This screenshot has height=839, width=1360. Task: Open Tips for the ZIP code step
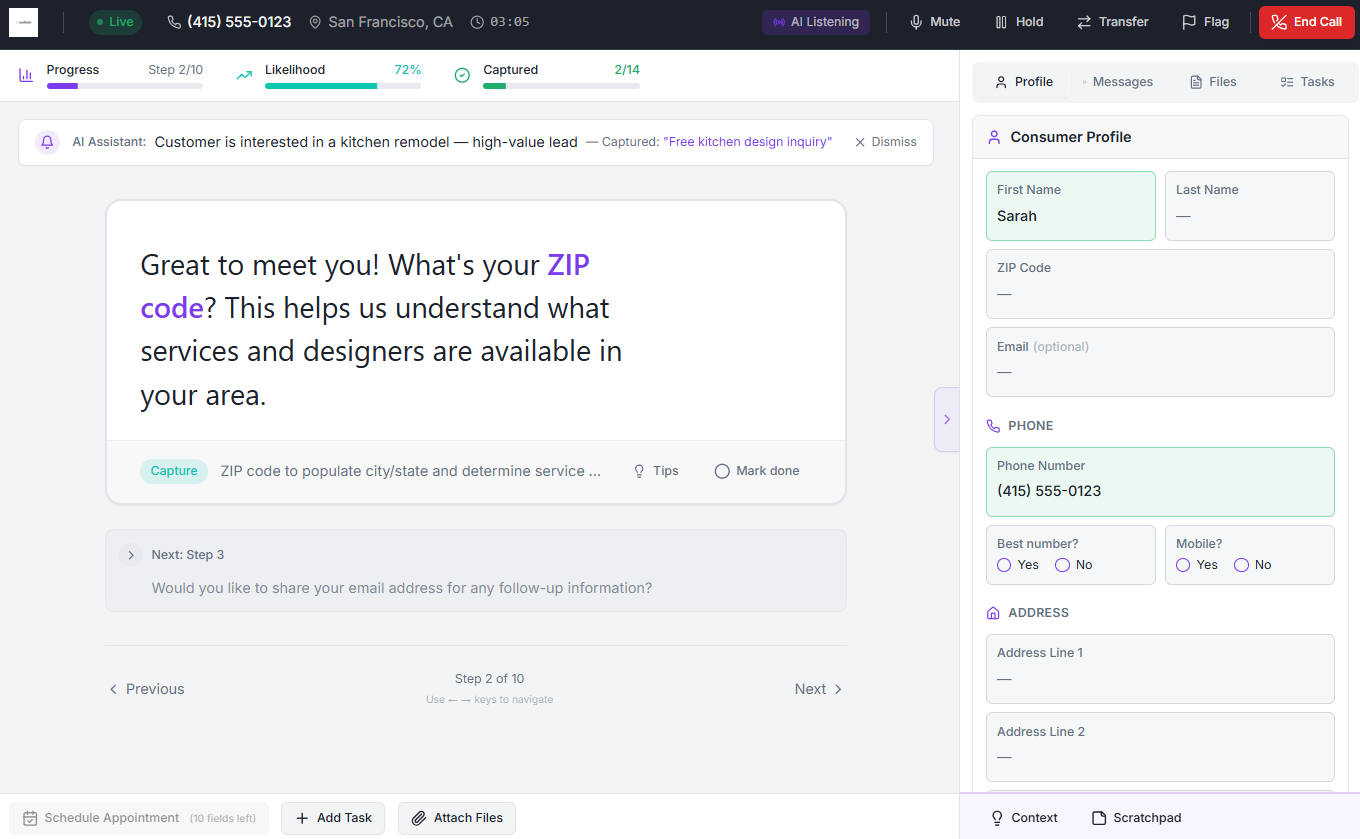point(655,470)
